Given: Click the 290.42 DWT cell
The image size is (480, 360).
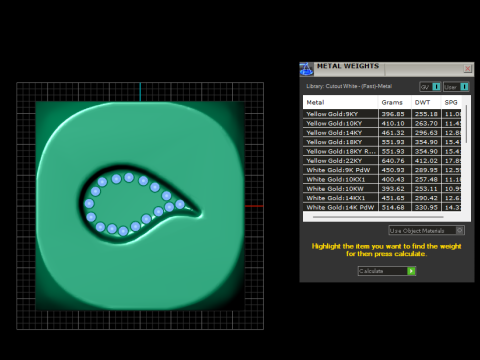Looking at the screenshot, I should (x=426, y=198).
